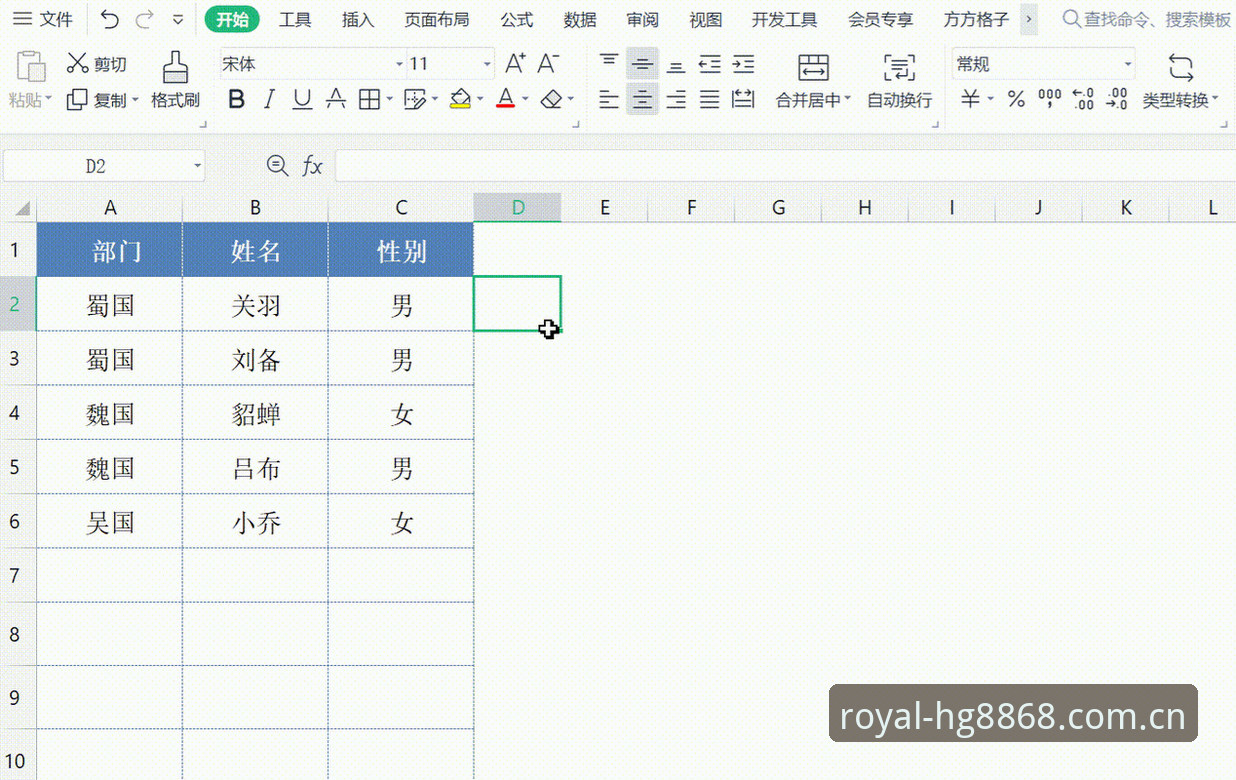This screenshot has width=1236, height=780.
Task: Decrease decimal places icon
Action: point(1116,99)
